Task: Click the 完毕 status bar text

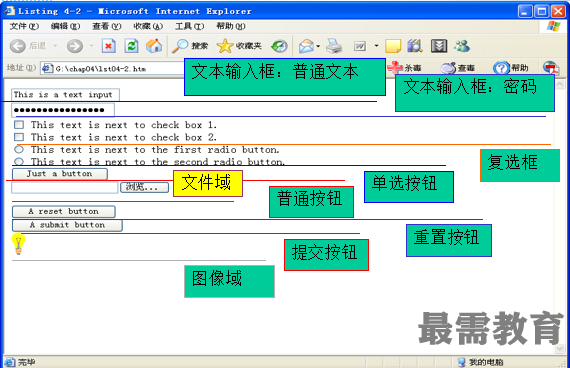Action: pyautogui.click(x=27, y=362)
